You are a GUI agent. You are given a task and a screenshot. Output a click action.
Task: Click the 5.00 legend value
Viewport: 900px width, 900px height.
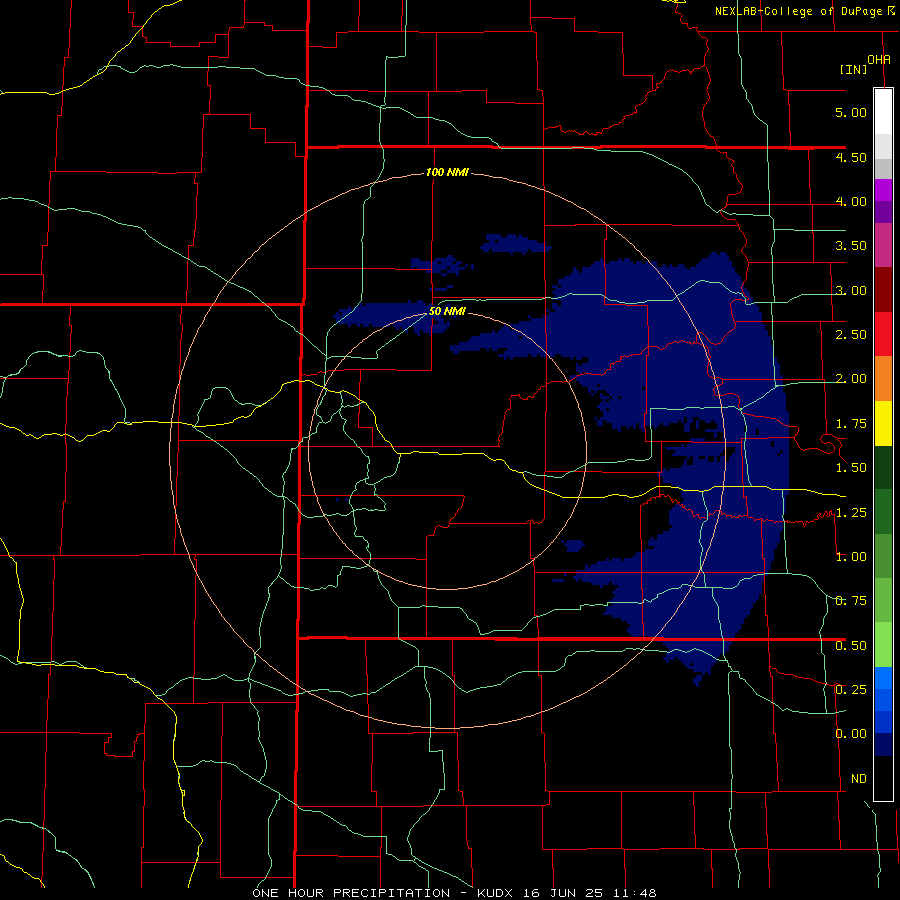[x=851, y=112]
